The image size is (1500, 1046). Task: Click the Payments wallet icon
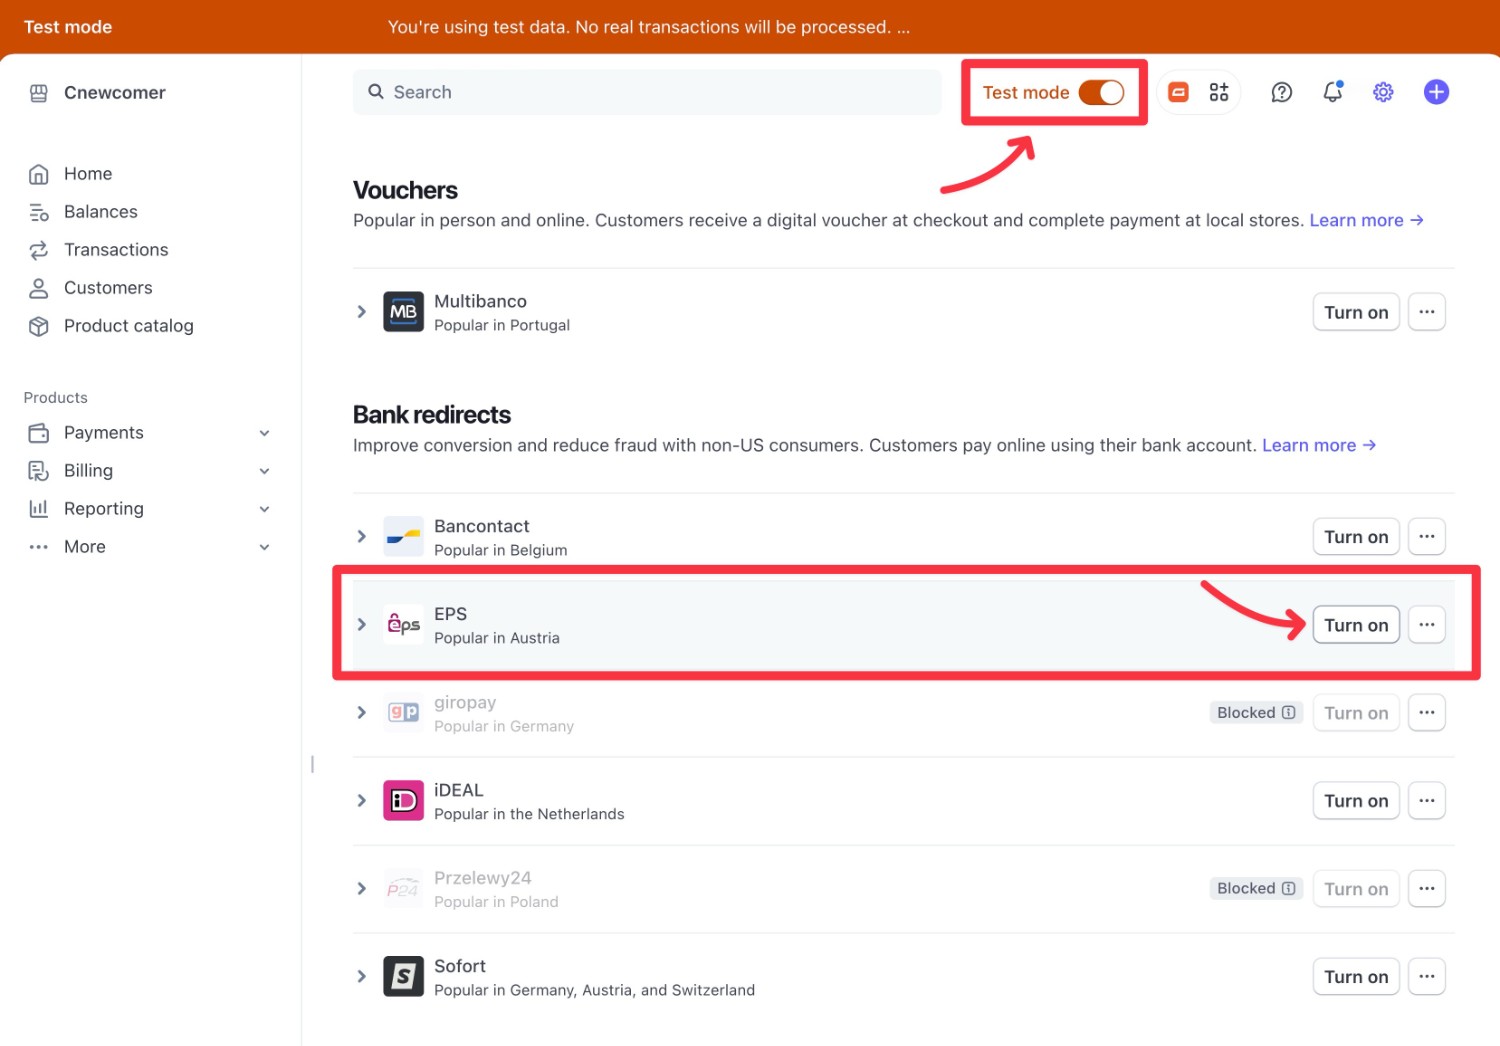pos(39,433)
